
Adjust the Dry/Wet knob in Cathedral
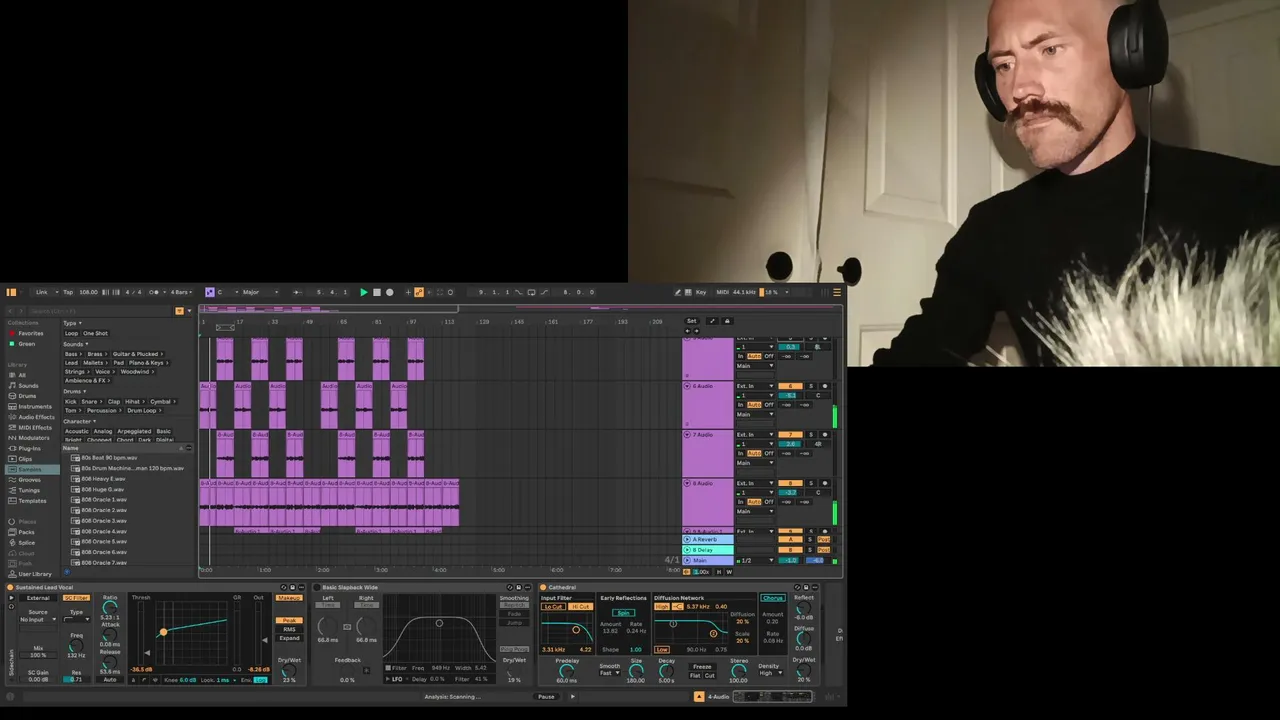point(803,669)
